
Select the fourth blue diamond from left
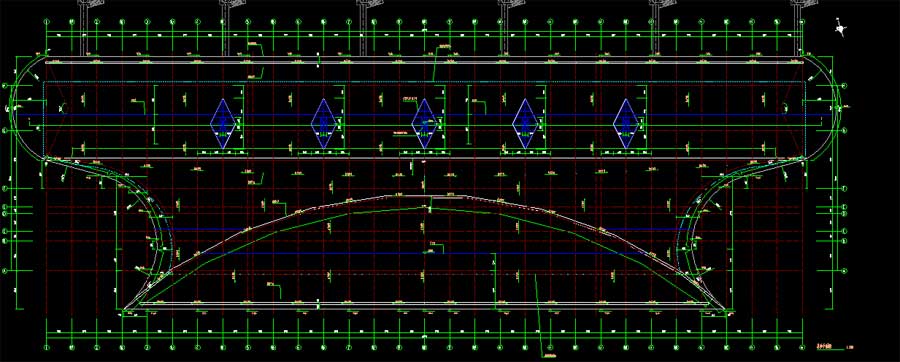coord(525,123)
